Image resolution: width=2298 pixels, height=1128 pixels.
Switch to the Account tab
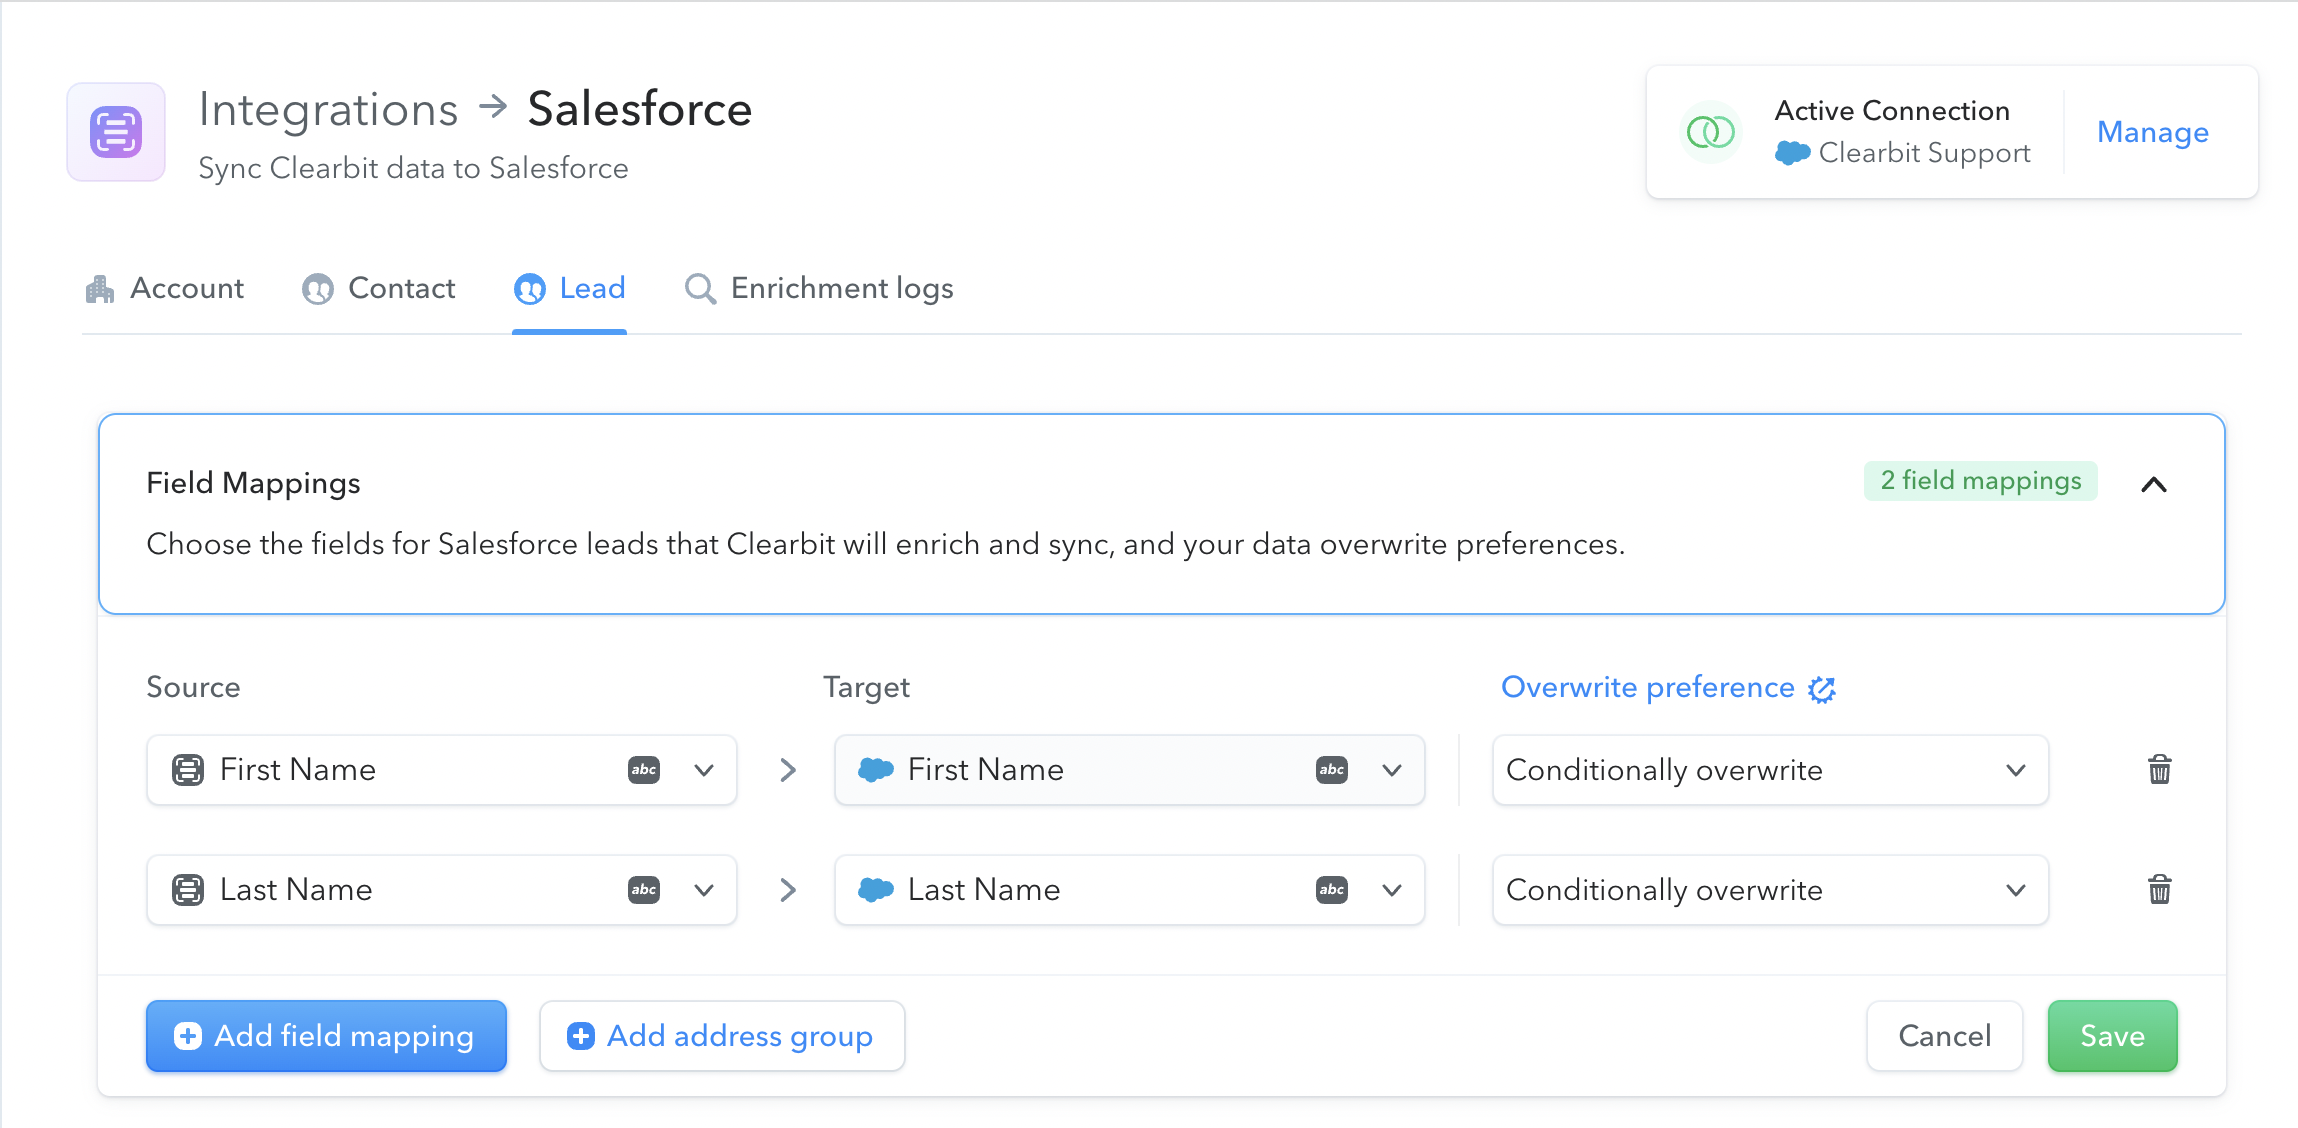[165, 289]
